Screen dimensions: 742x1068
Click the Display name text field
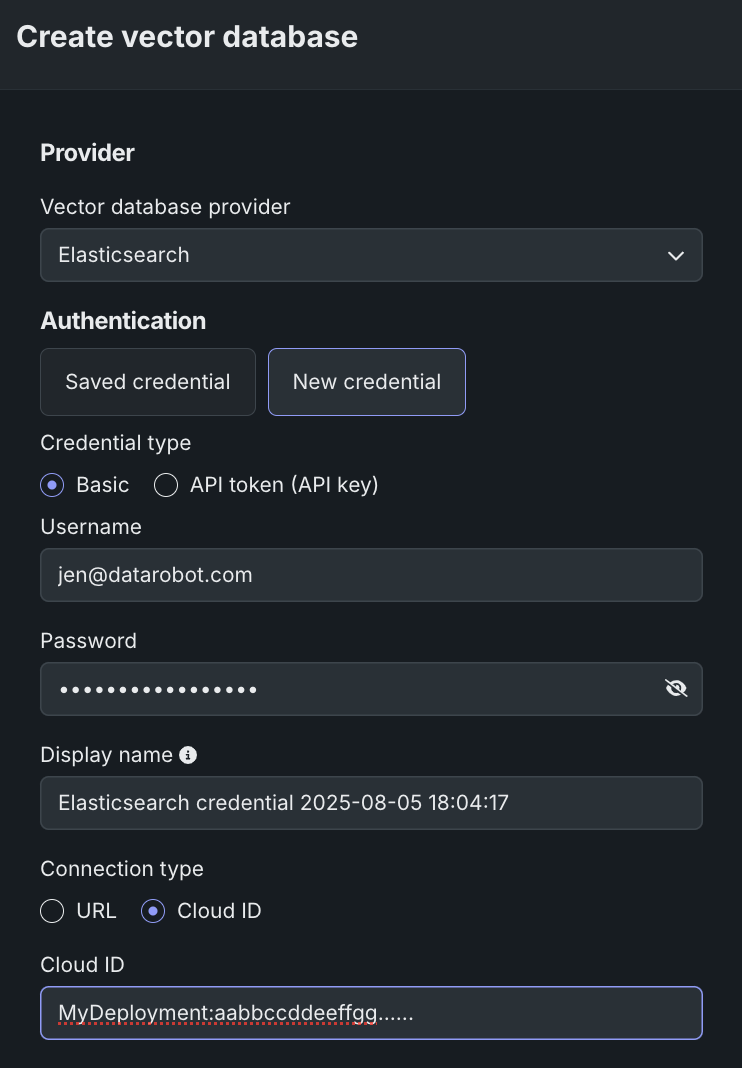370,803
